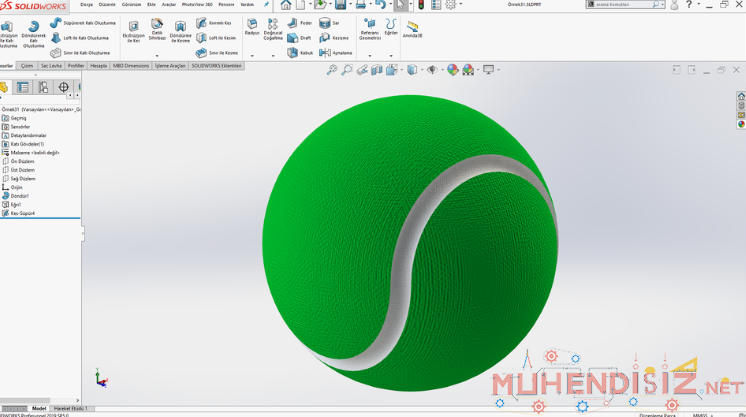Viewport: 746px width, 417px height.
Task: Open the Anında3D tool
Action: point(412,28)
